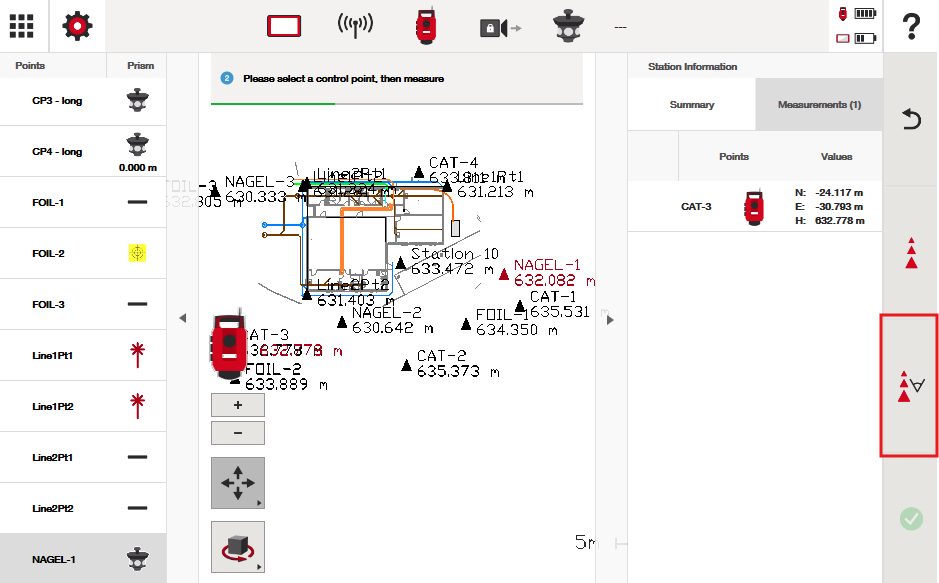This screenshot has height=583, width=939.
Task: Open the help question mark
Action: tap(910, 27)
